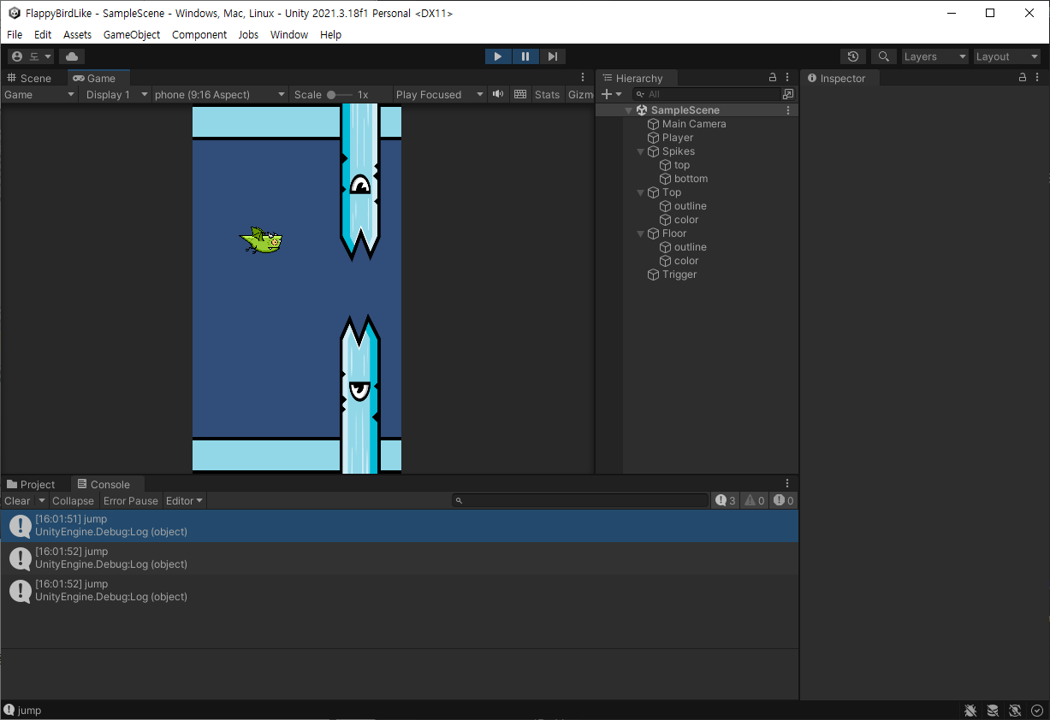Image resolution: width=1050 pixels, height=720 pixels.
Task: Open the global search magnifier icon
Action: (884, 56)
